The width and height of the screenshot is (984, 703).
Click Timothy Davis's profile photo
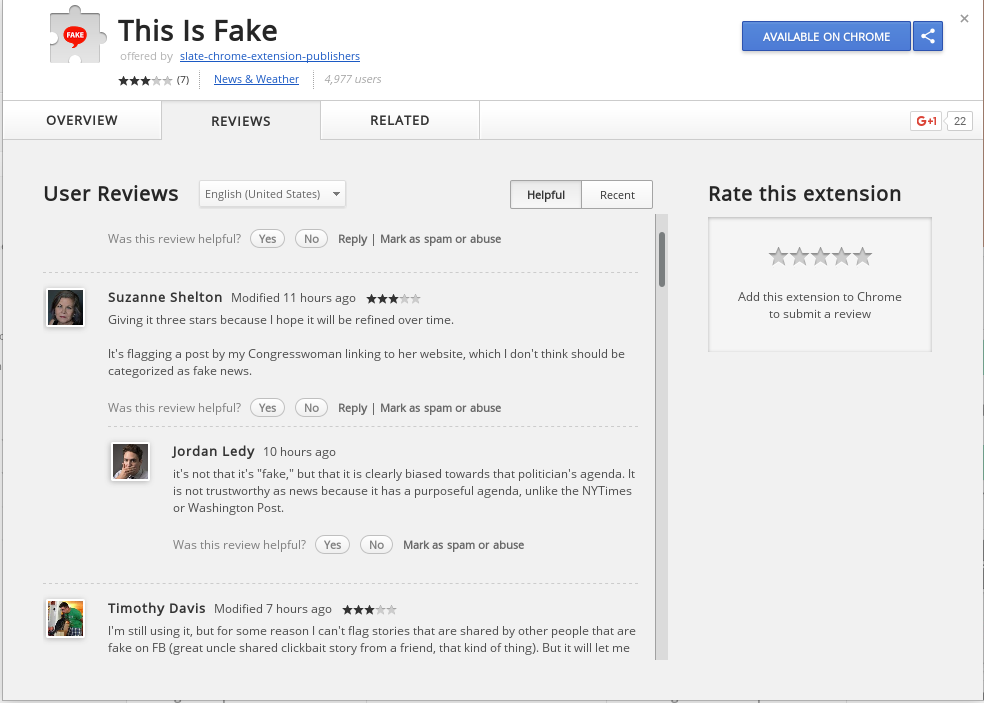tap(65, 618)
